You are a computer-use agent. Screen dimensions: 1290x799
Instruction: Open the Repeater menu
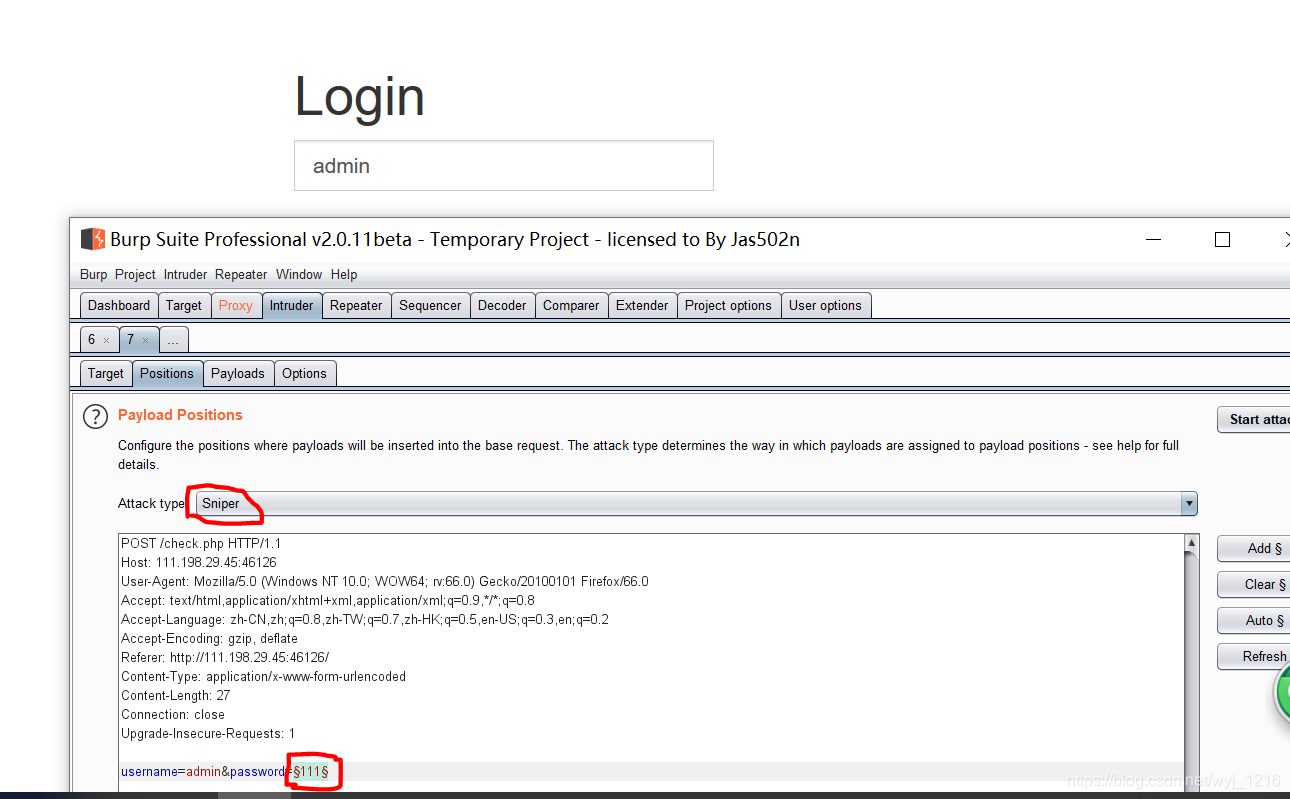tap(241, 274)
